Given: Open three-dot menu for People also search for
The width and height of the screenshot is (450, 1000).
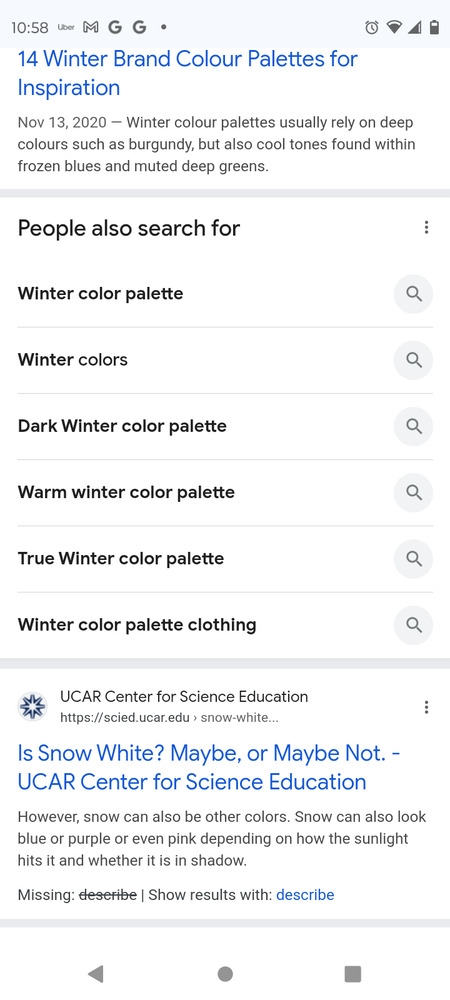Looking at the screenshot, I should pyautogui.click(x=426, y=228).
